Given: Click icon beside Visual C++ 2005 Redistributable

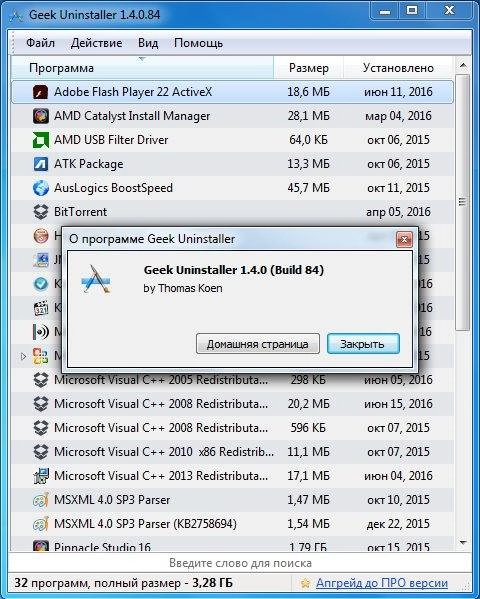Looking at the screenshot, I should pyautogui.click(x=41, y=380).
